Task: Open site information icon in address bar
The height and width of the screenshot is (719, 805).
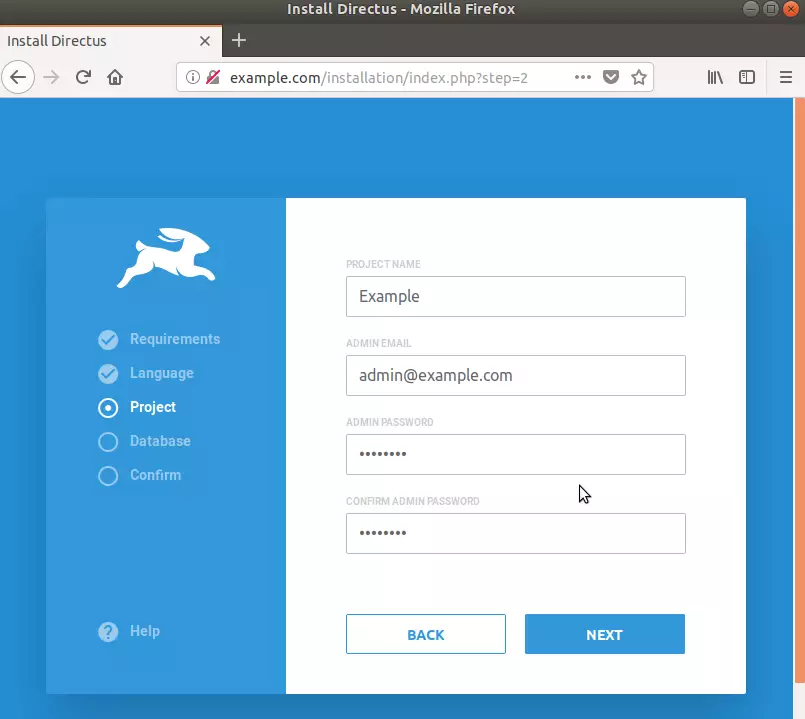Action: click(x=193, y=78)
